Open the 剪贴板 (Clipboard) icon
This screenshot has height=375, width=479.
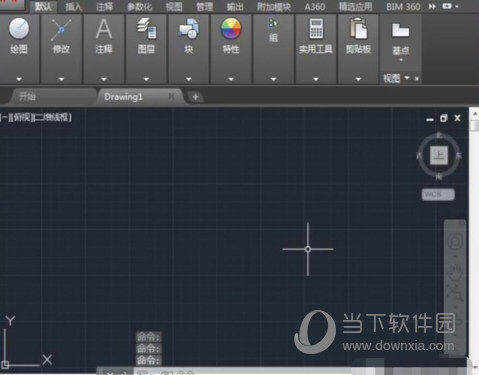pyautogui.click(x=358, y=29)
